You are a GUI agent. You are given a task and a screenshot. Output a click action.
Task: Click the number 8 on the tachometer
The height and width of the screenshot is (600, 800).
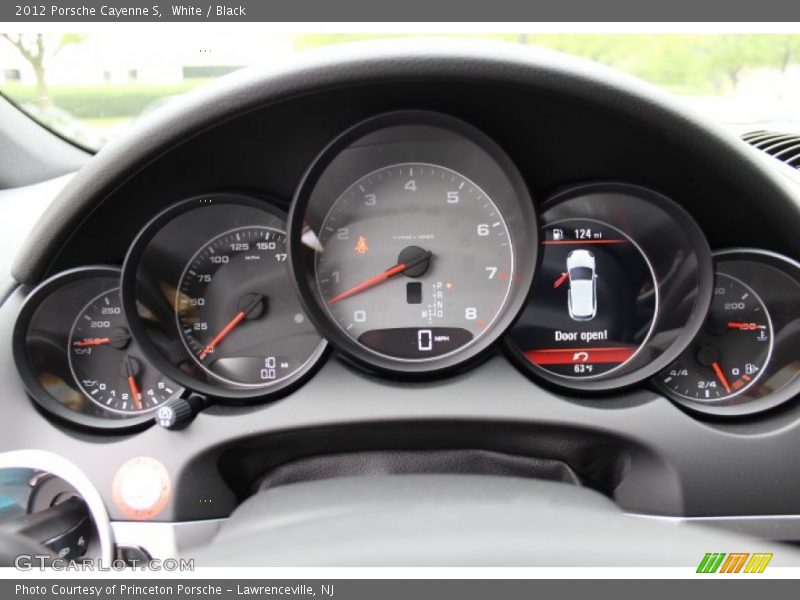point(470,313)
